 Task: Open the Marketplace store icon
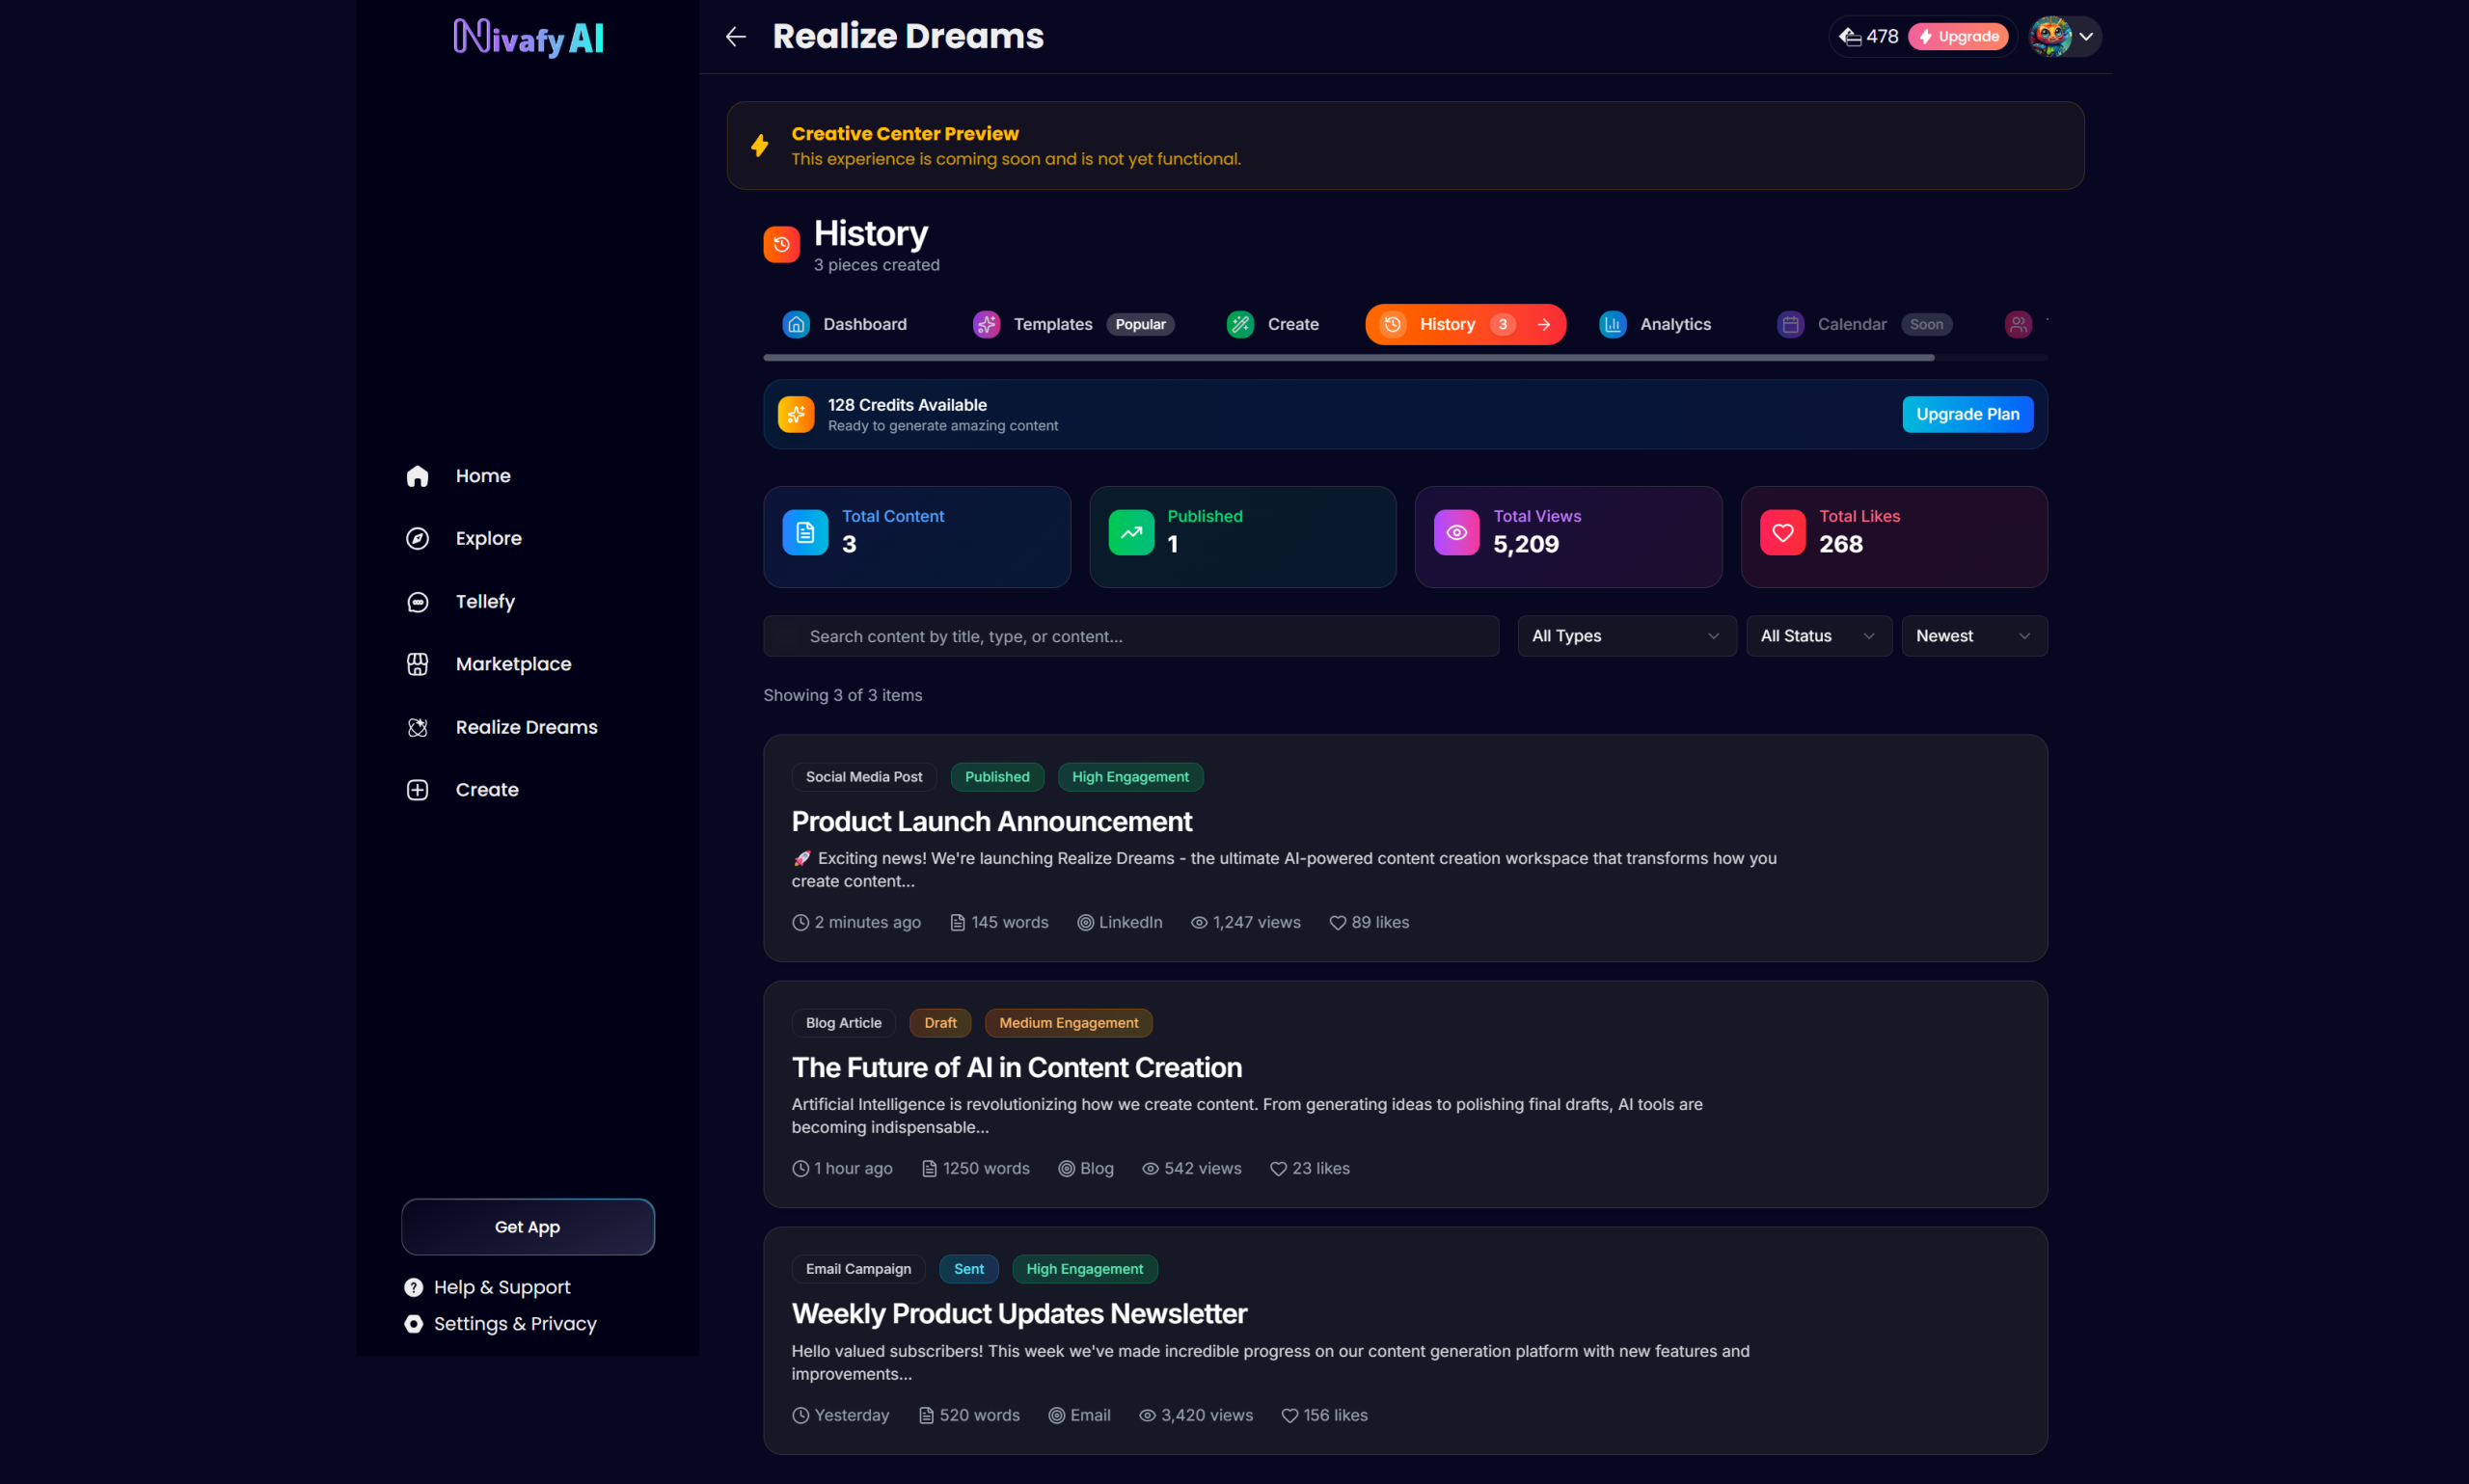417,664
